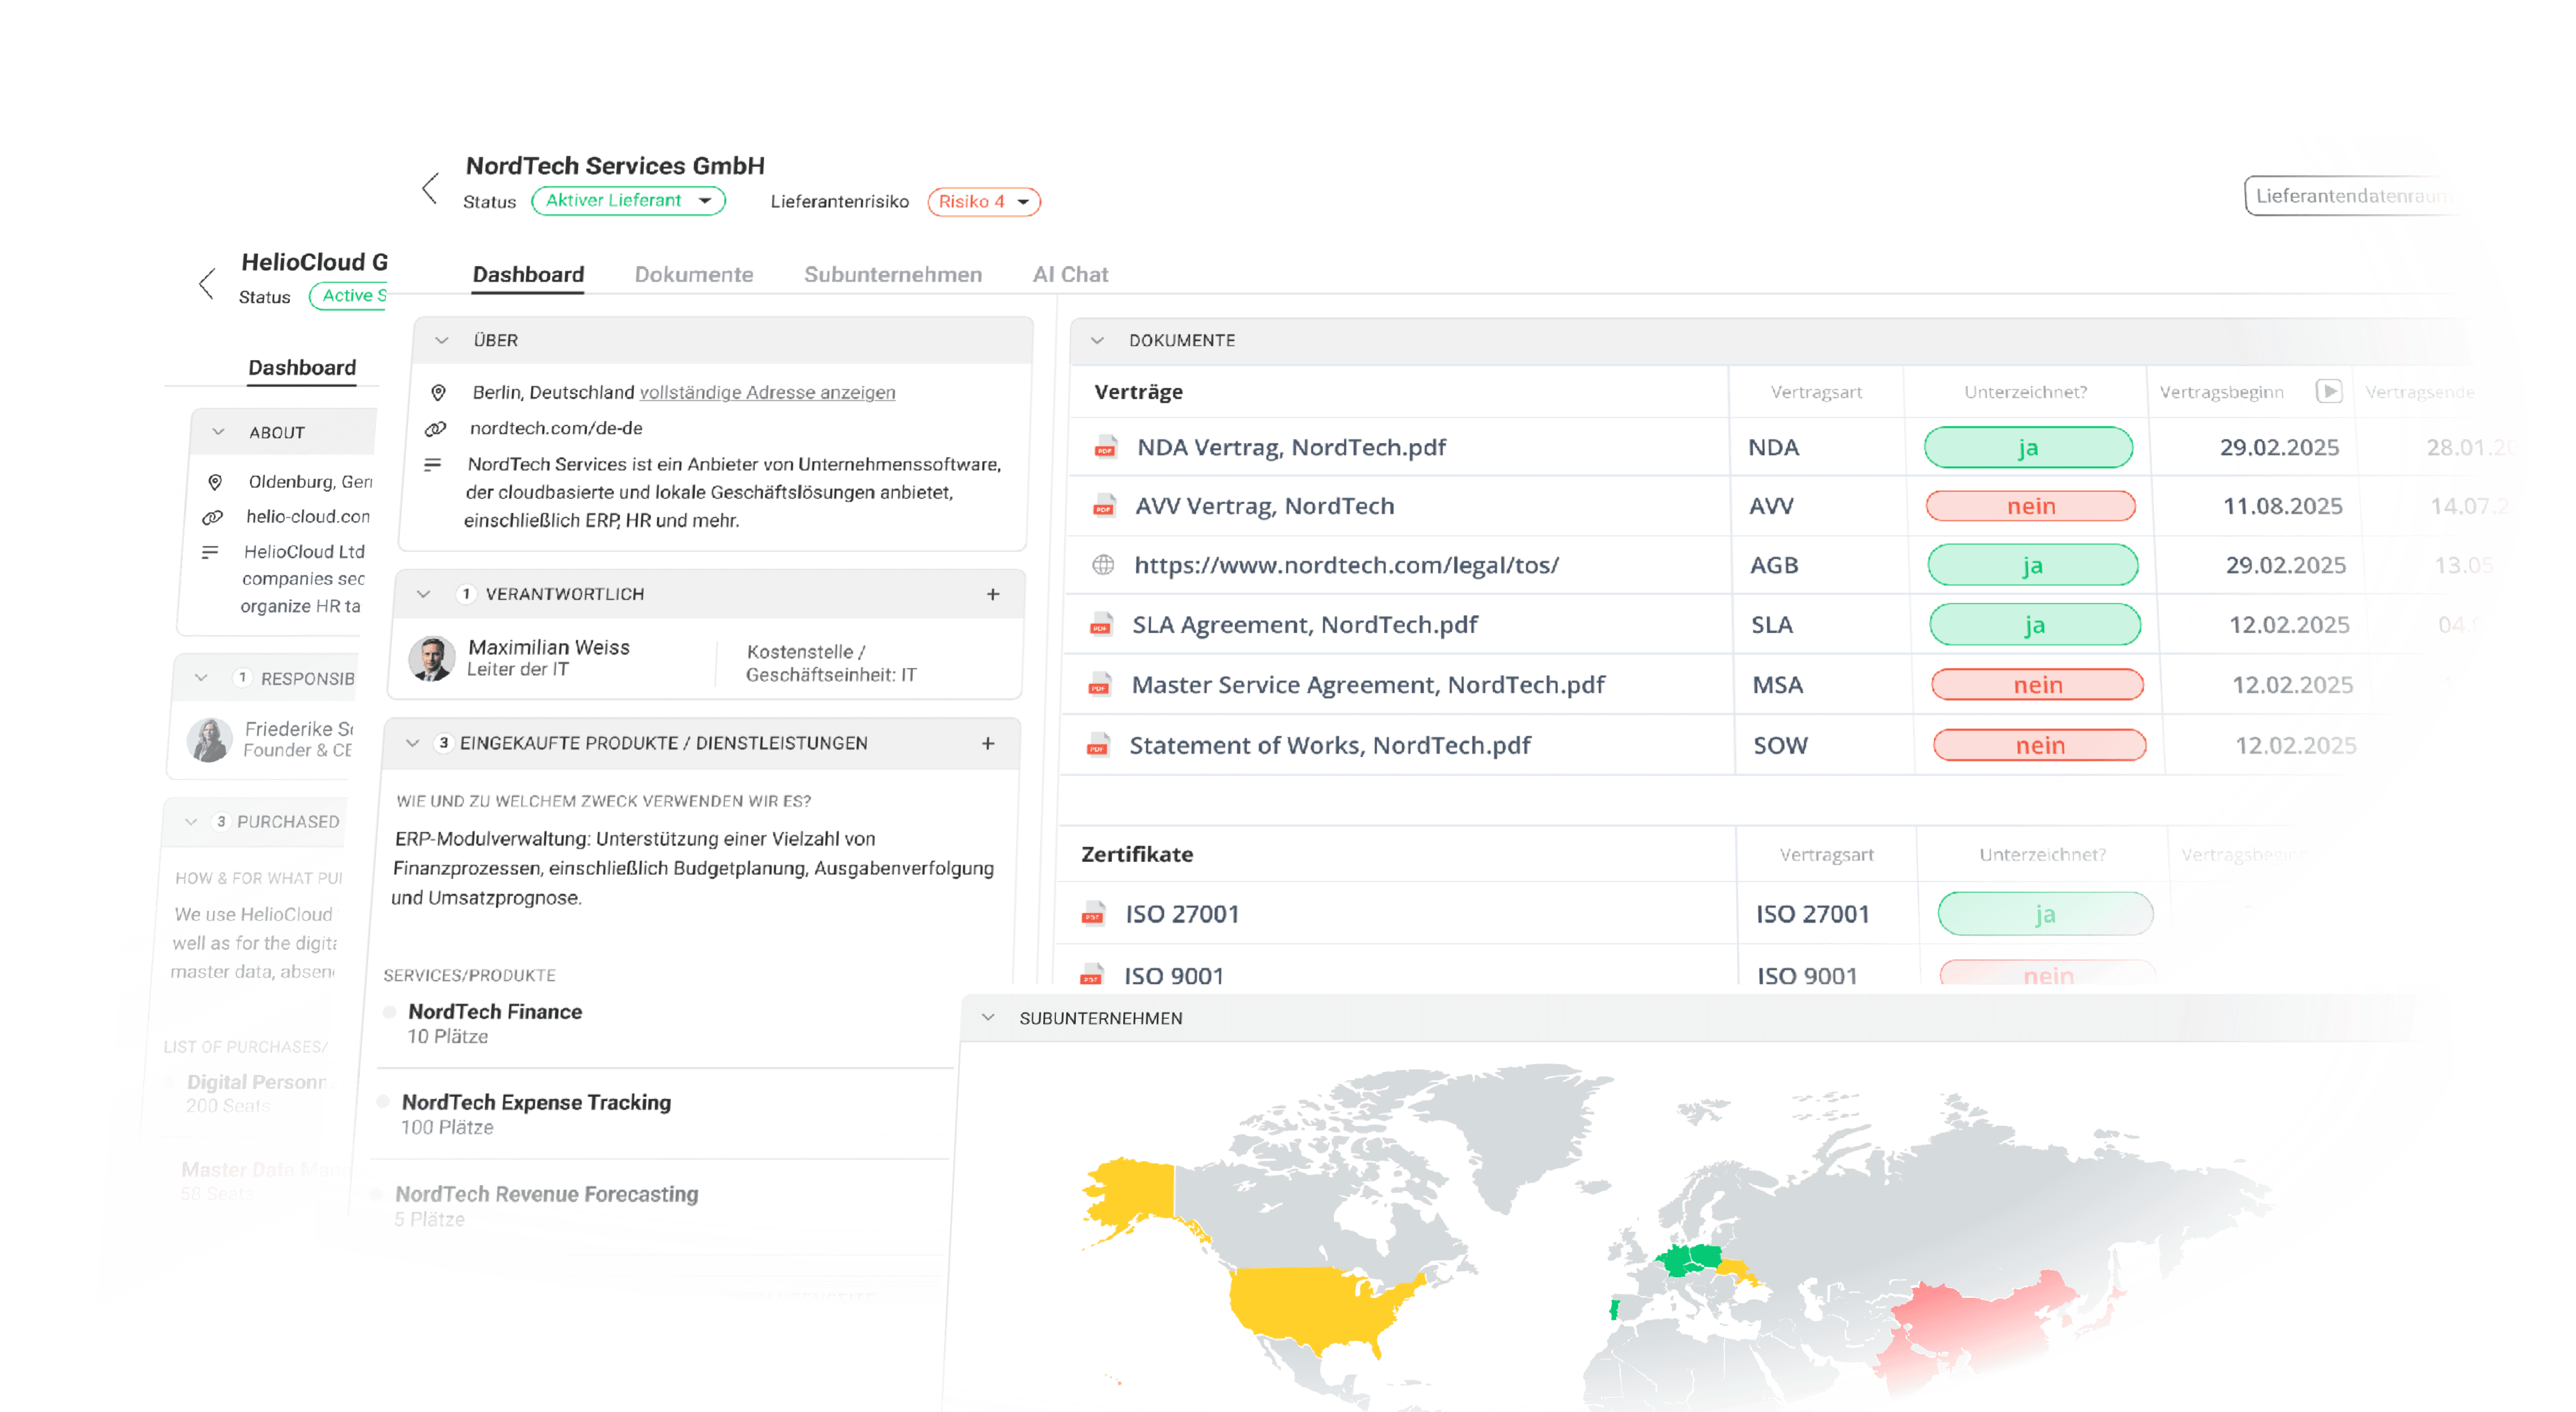Open the Aktiver Lieferant status dropdown
Image resolution: width=2576 pixels, height=1412 pixels.
pyautogui.click(x=628, y=200)
